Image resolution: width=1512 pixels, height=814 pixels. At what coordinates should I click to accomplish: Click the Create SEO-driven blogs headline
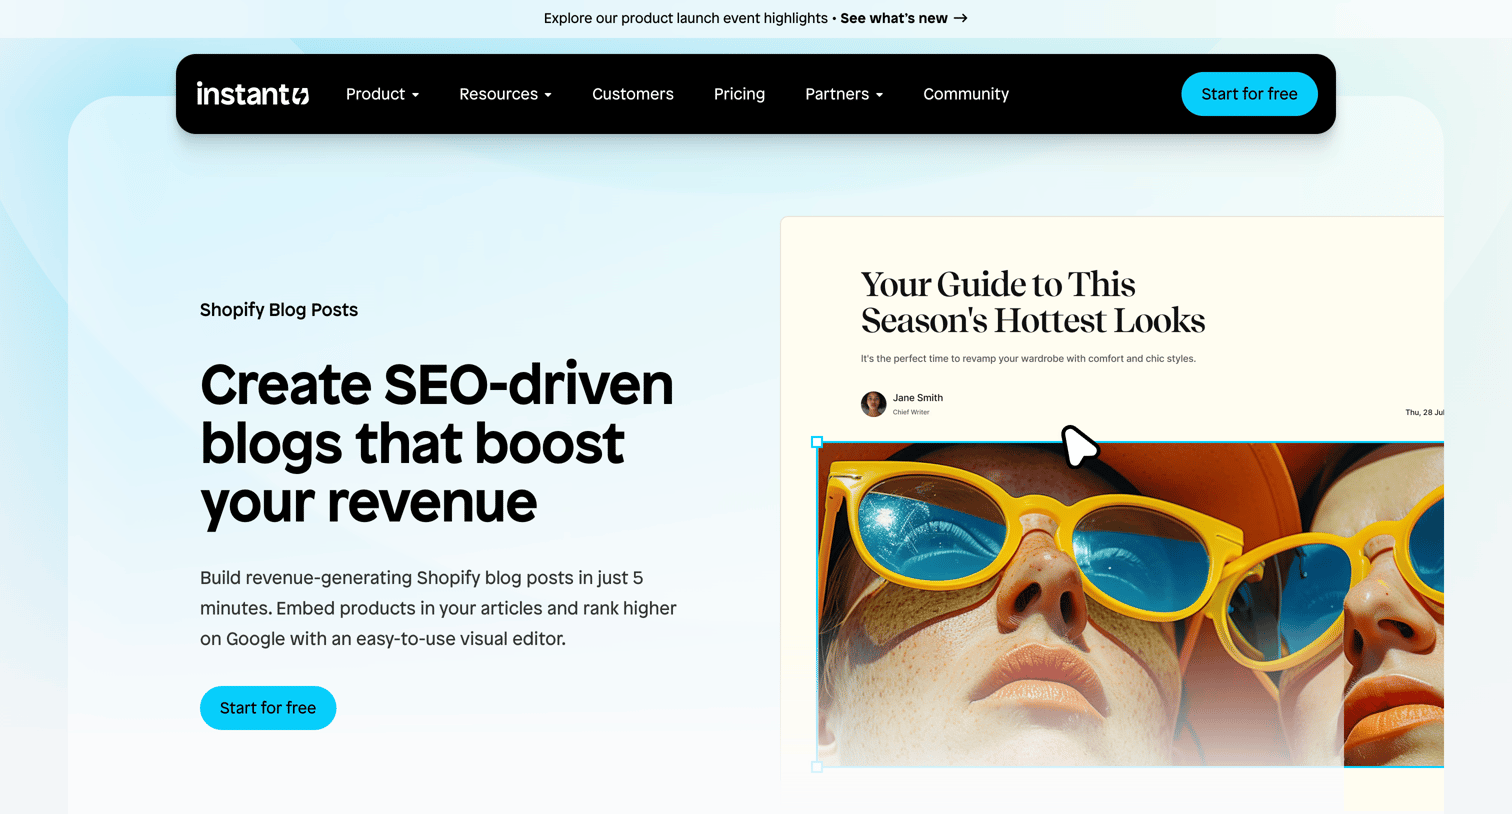pyautogui.click(x=437, y=443)
